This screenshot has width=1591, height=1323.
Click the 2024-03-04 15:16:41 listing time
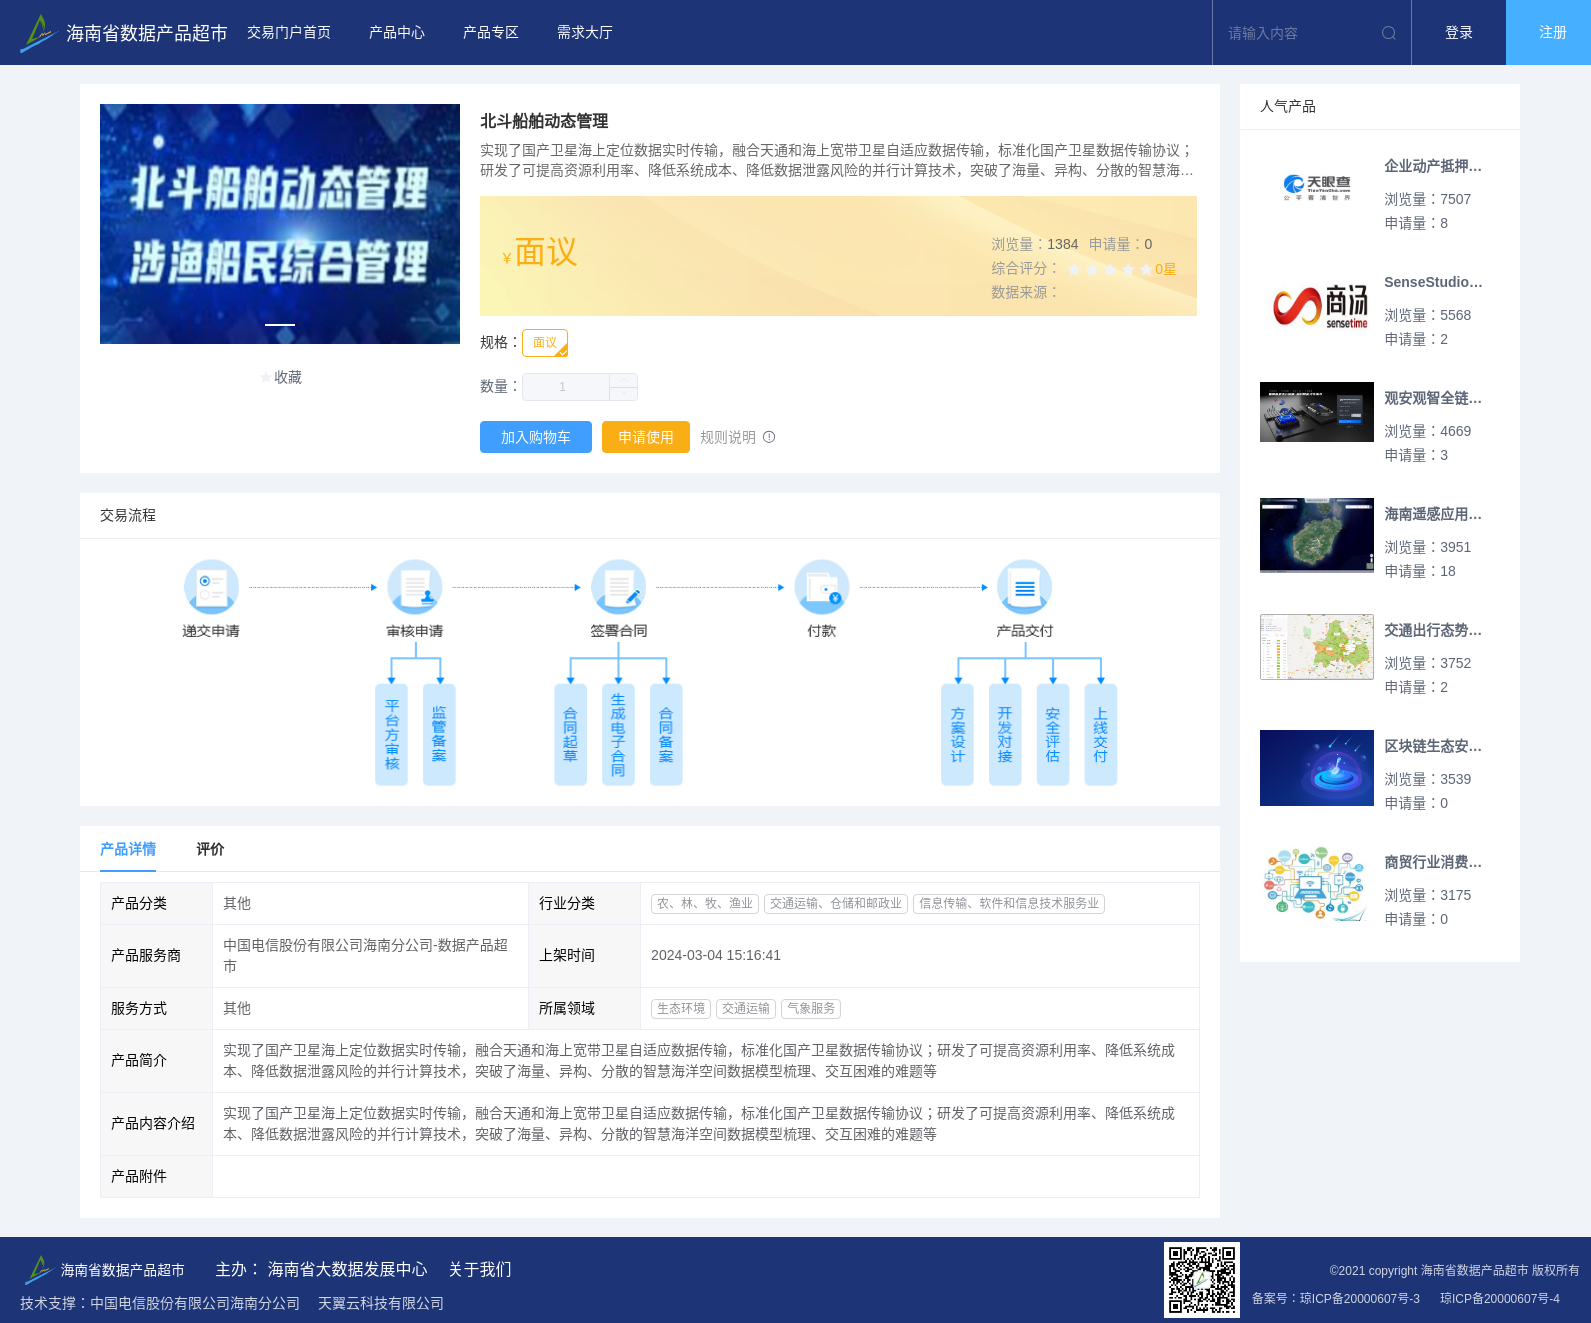tap(716, 955)
